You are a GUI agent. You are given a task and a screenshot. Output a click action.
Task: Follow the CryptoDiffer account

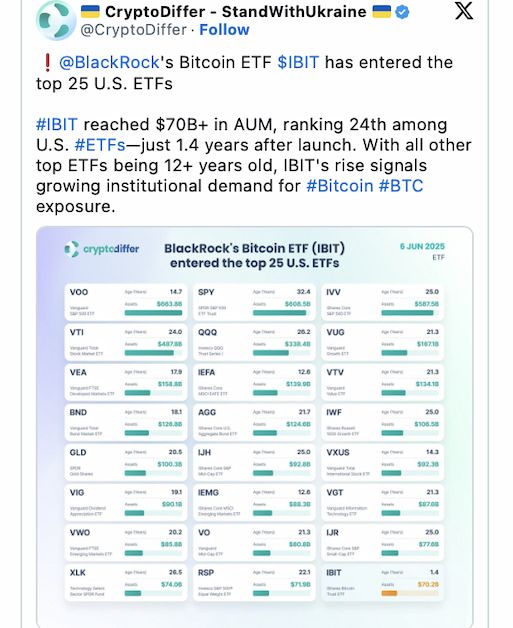(x=224, y=30)
